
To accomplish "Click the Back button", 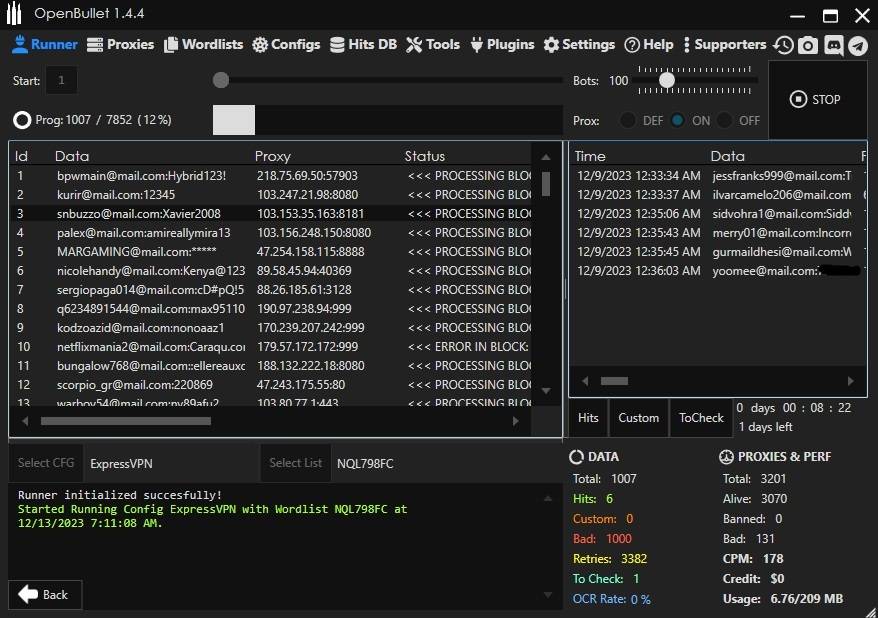I will [x=45, y=594].
